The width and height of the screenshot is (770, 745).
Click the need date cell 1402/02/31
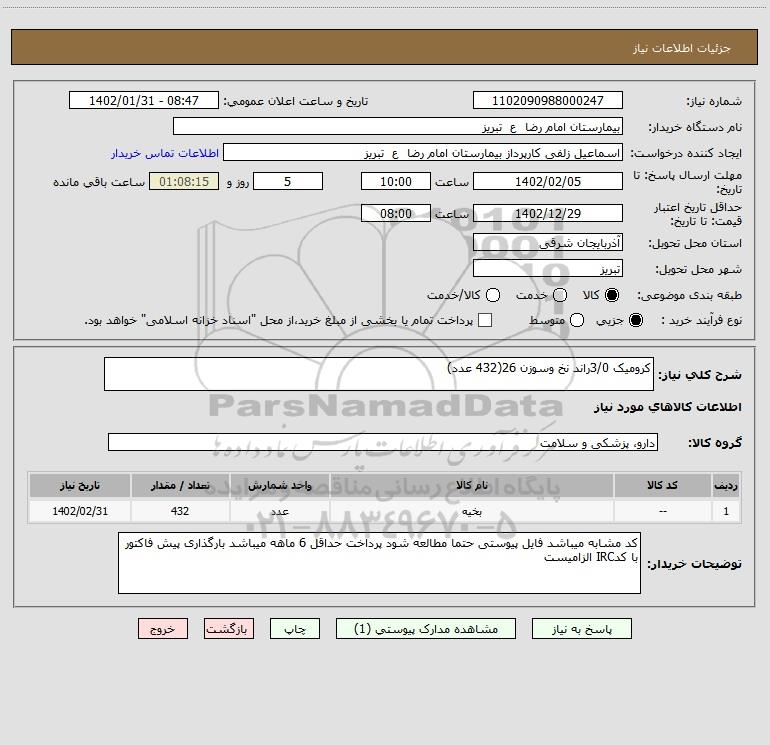tap(80, 511)
